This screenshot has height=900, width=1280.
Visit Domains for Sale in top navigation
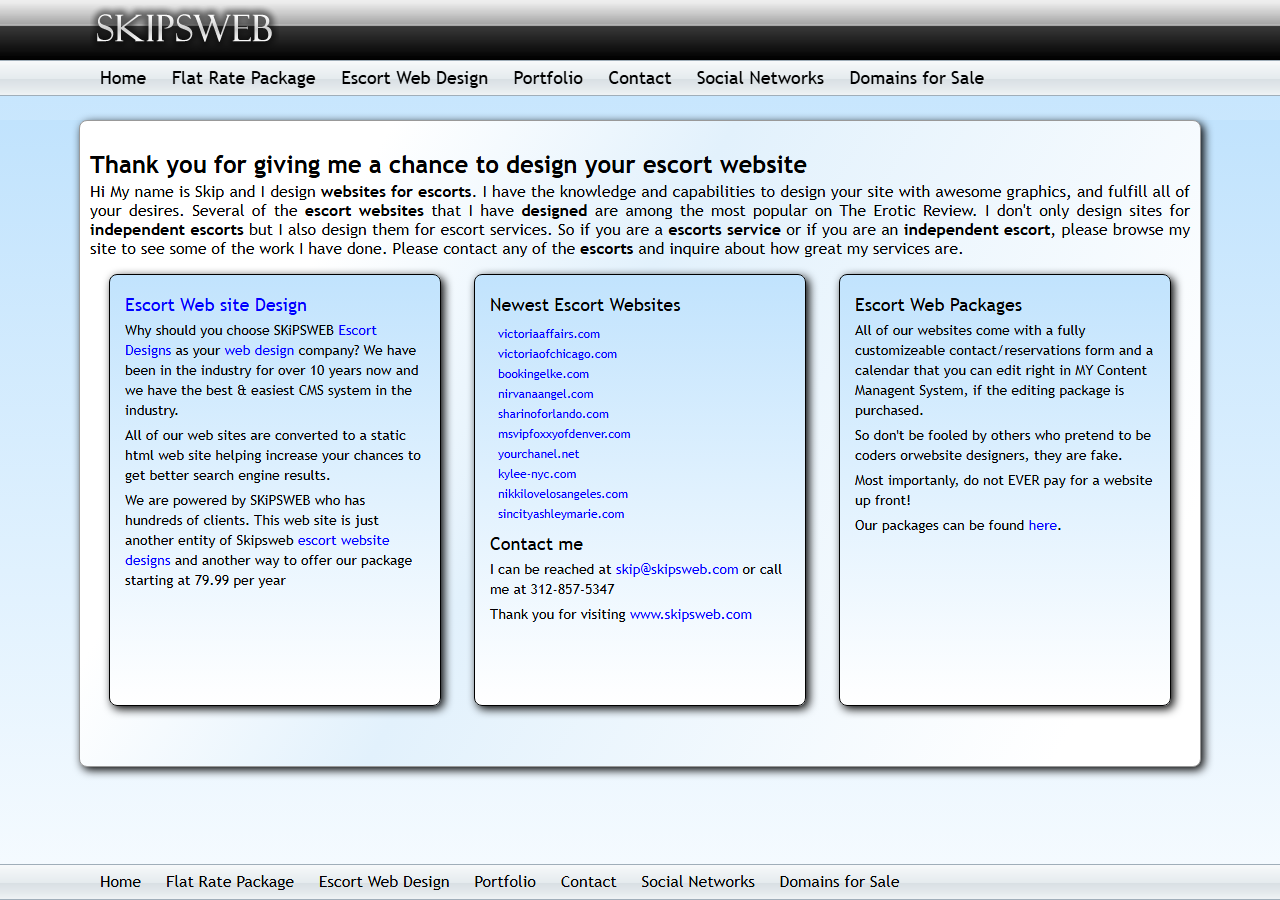click(x=917, y=78)
